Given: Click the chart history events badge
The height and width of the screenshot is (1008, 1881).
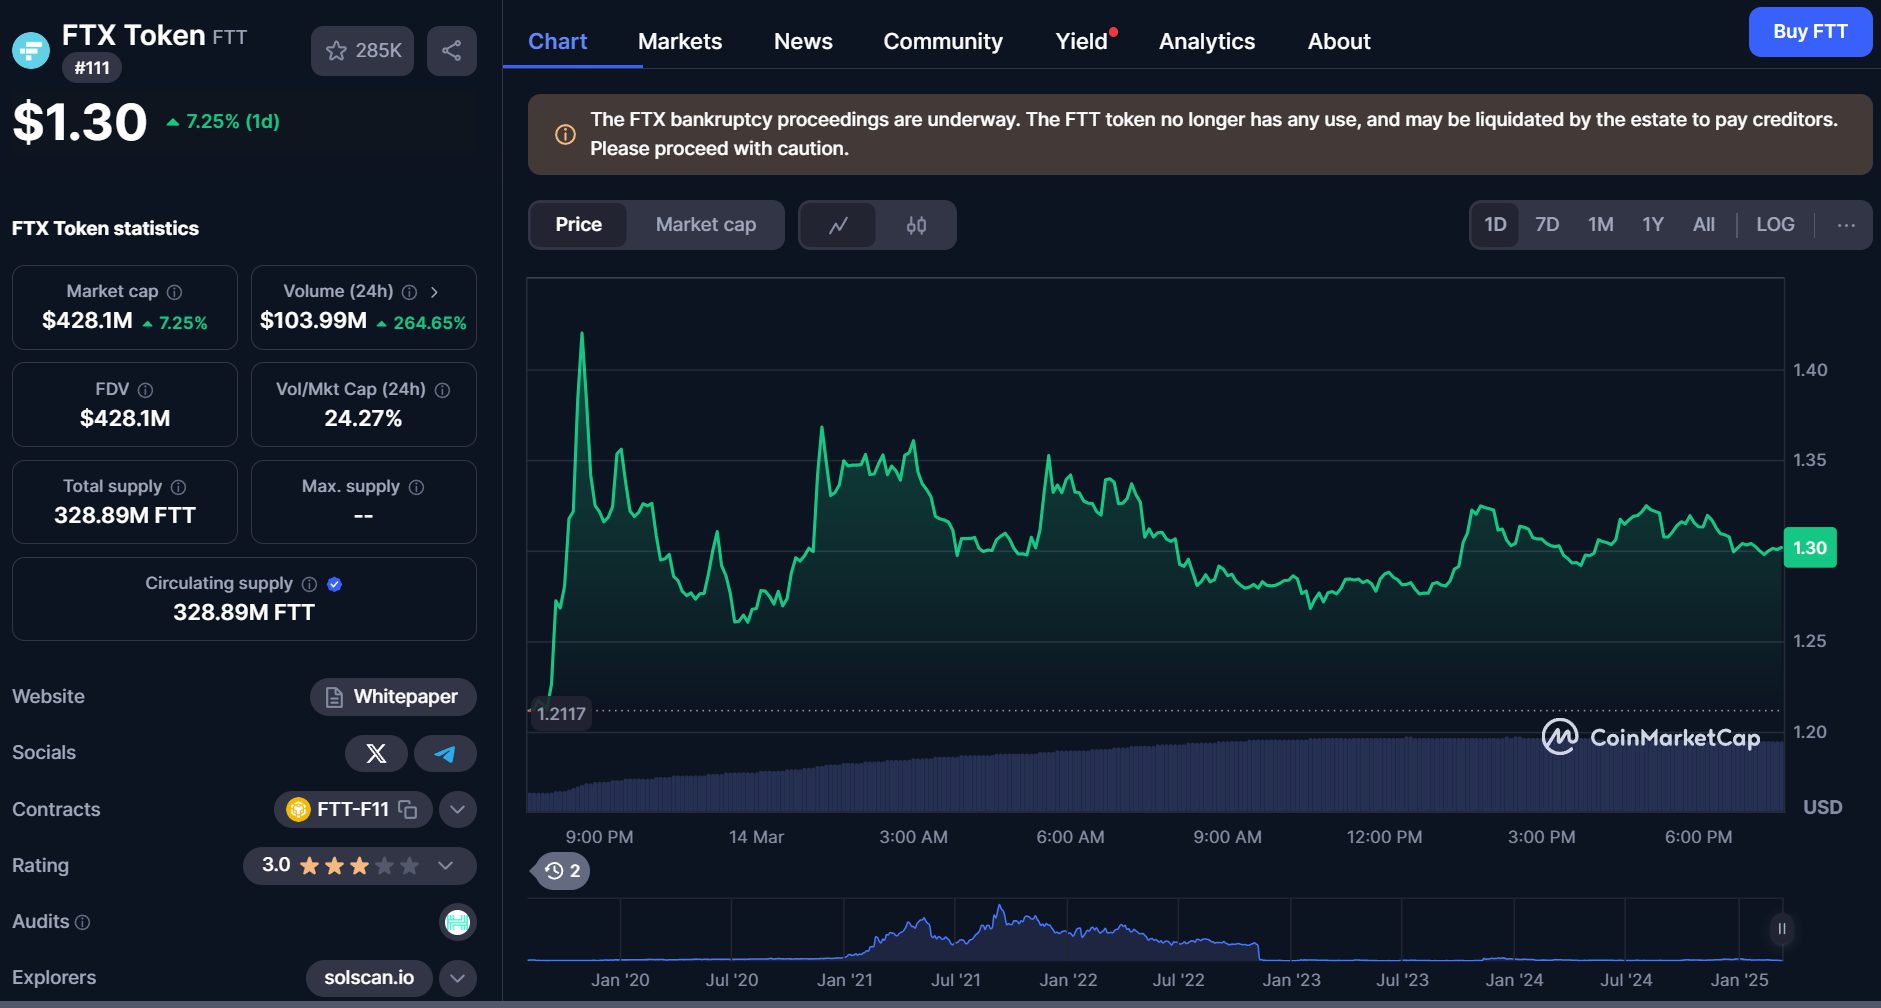Looking at the screenshot, I should coord(563,871).
